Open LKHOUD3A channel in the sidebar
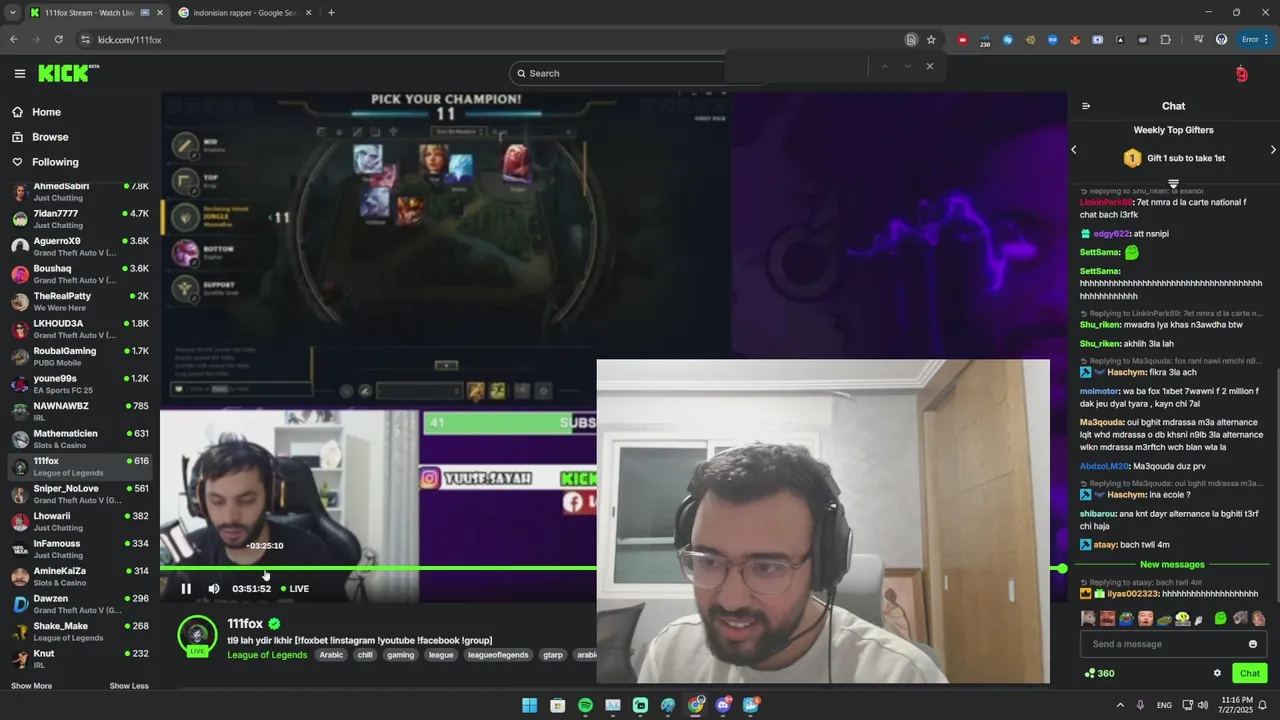 pyautogui.click(x=80, y=329)
